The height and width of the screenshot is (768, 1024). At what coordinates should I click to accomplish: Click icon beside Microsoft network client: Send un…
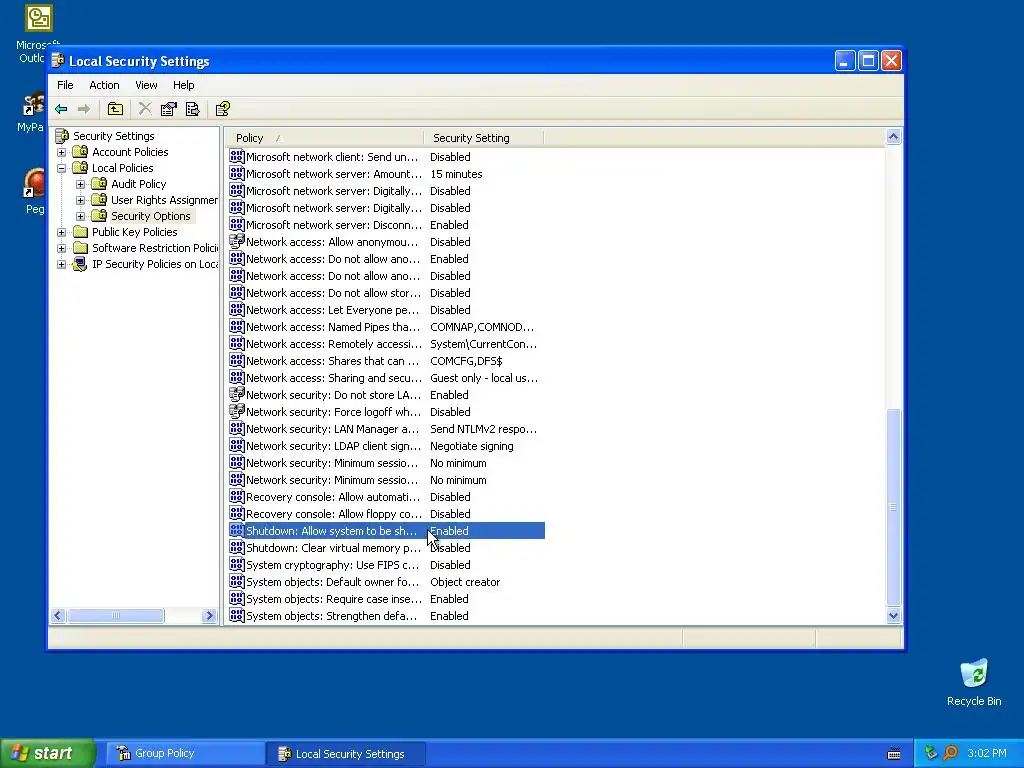(x=236, y=157)
